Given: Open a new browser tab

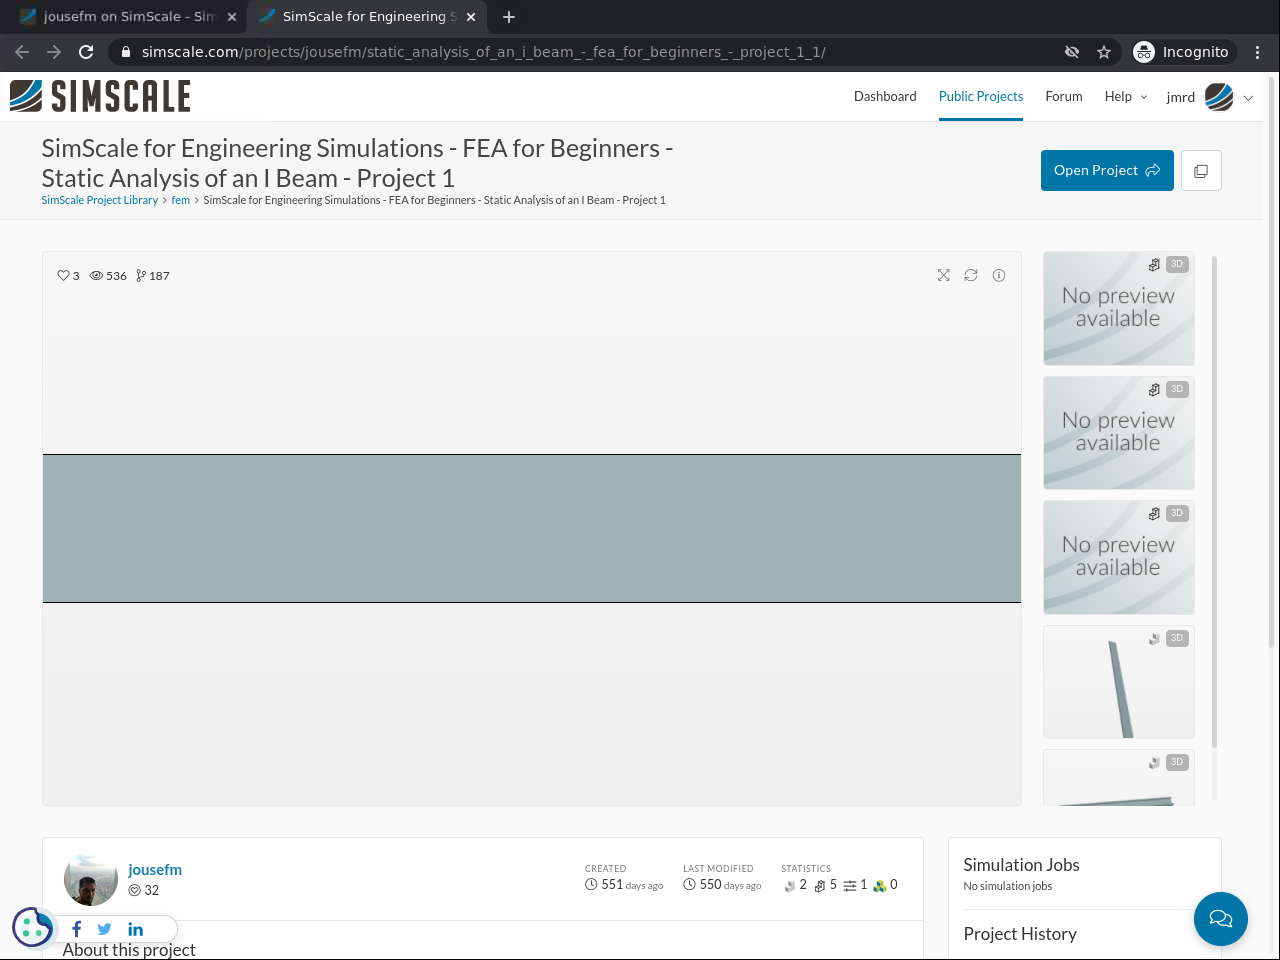Looking at the screenshot, I should (509, 17).
